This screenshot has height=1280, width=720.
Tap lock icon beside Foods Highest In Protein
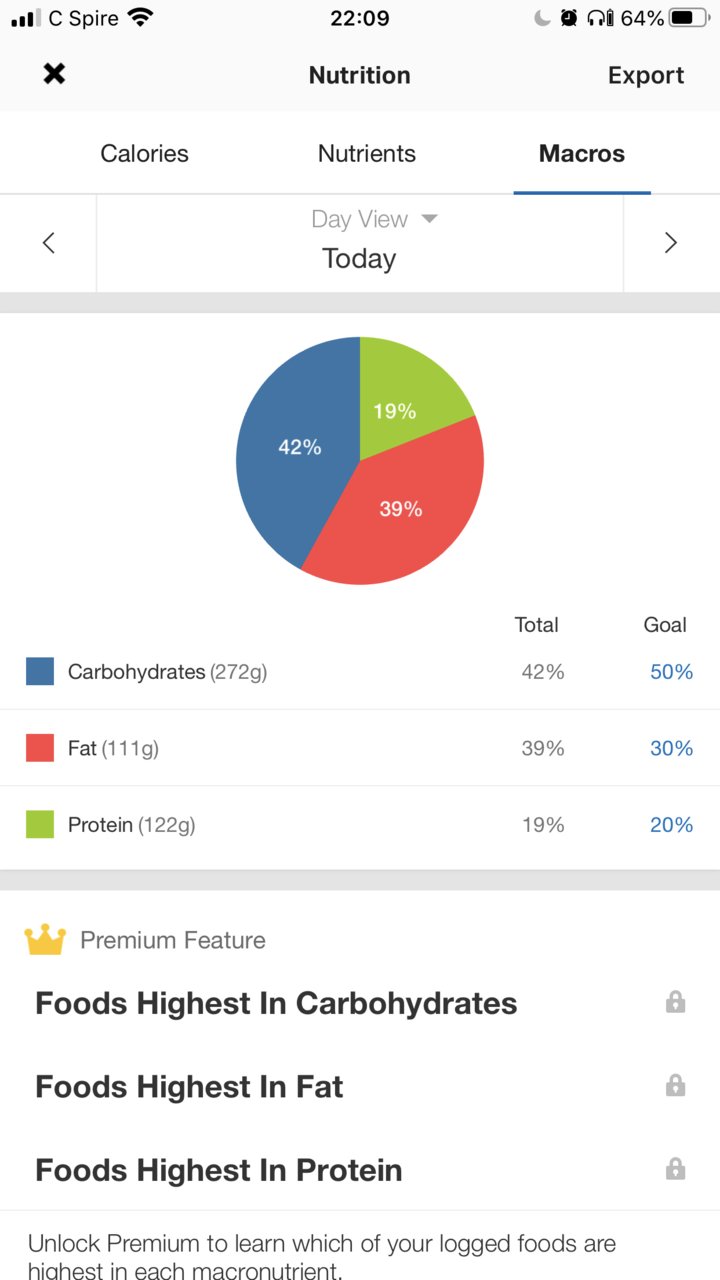pyautogui.click(x=676, y=1168)
